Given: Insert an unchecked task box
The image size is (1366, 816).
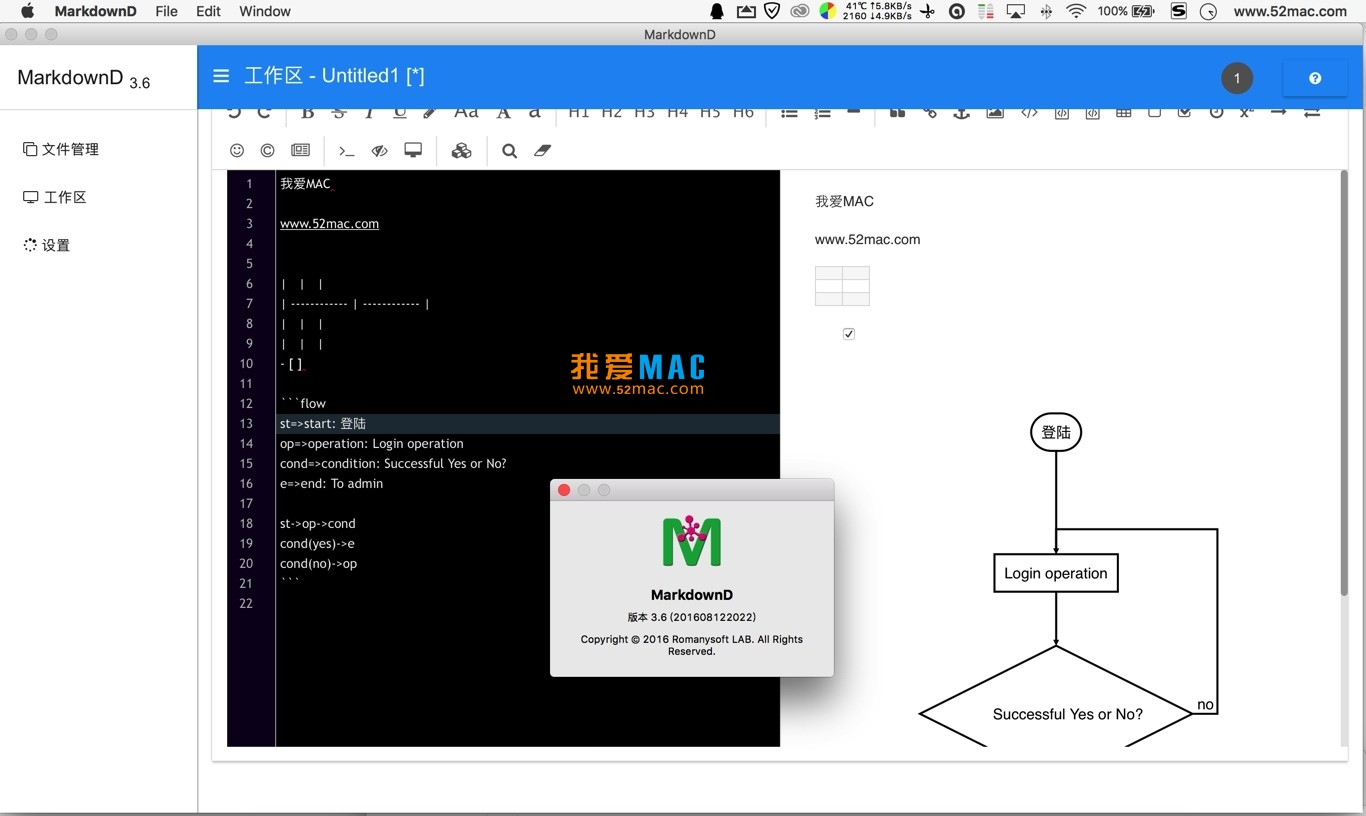Looking at the screenshot, I should pyautogui.click(x=1154, y=112).
